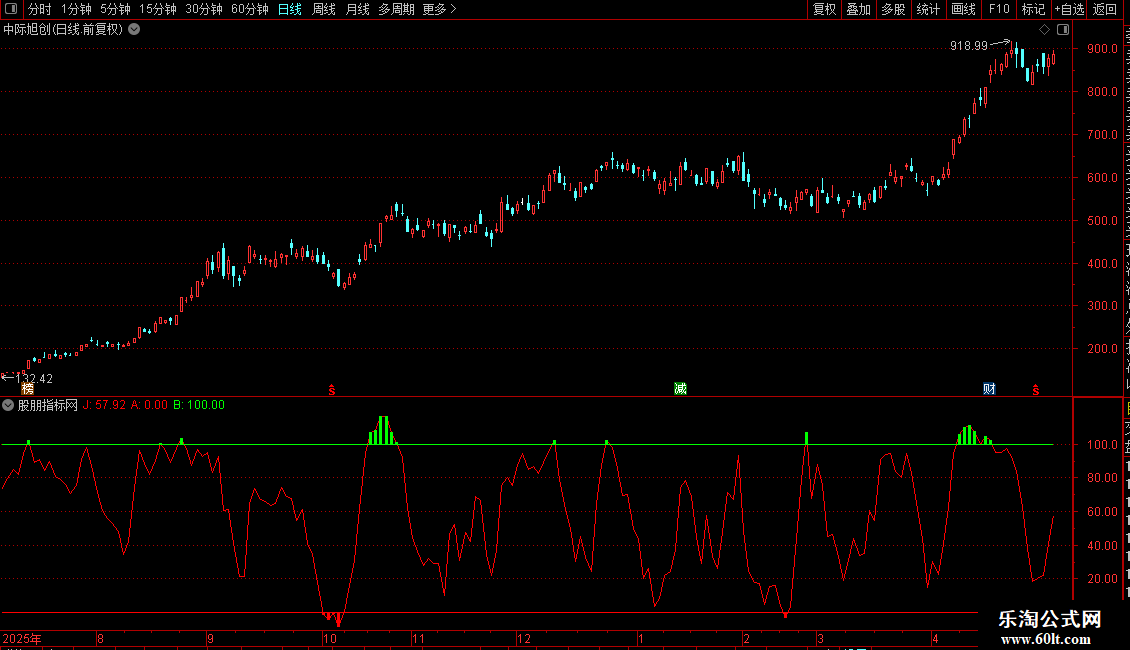
Task: Click the 叠加 overlay button
Action: click(858, 9)
